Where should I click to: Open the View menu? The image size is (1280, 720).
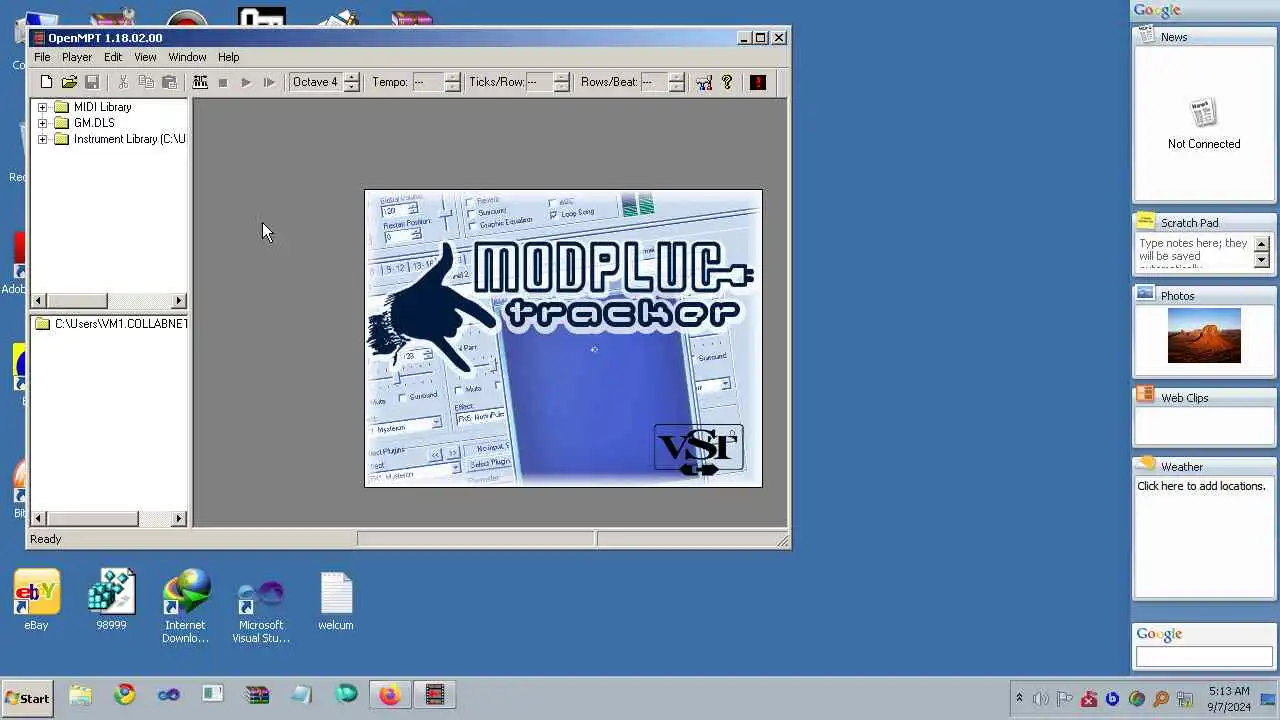click(145, 57)
